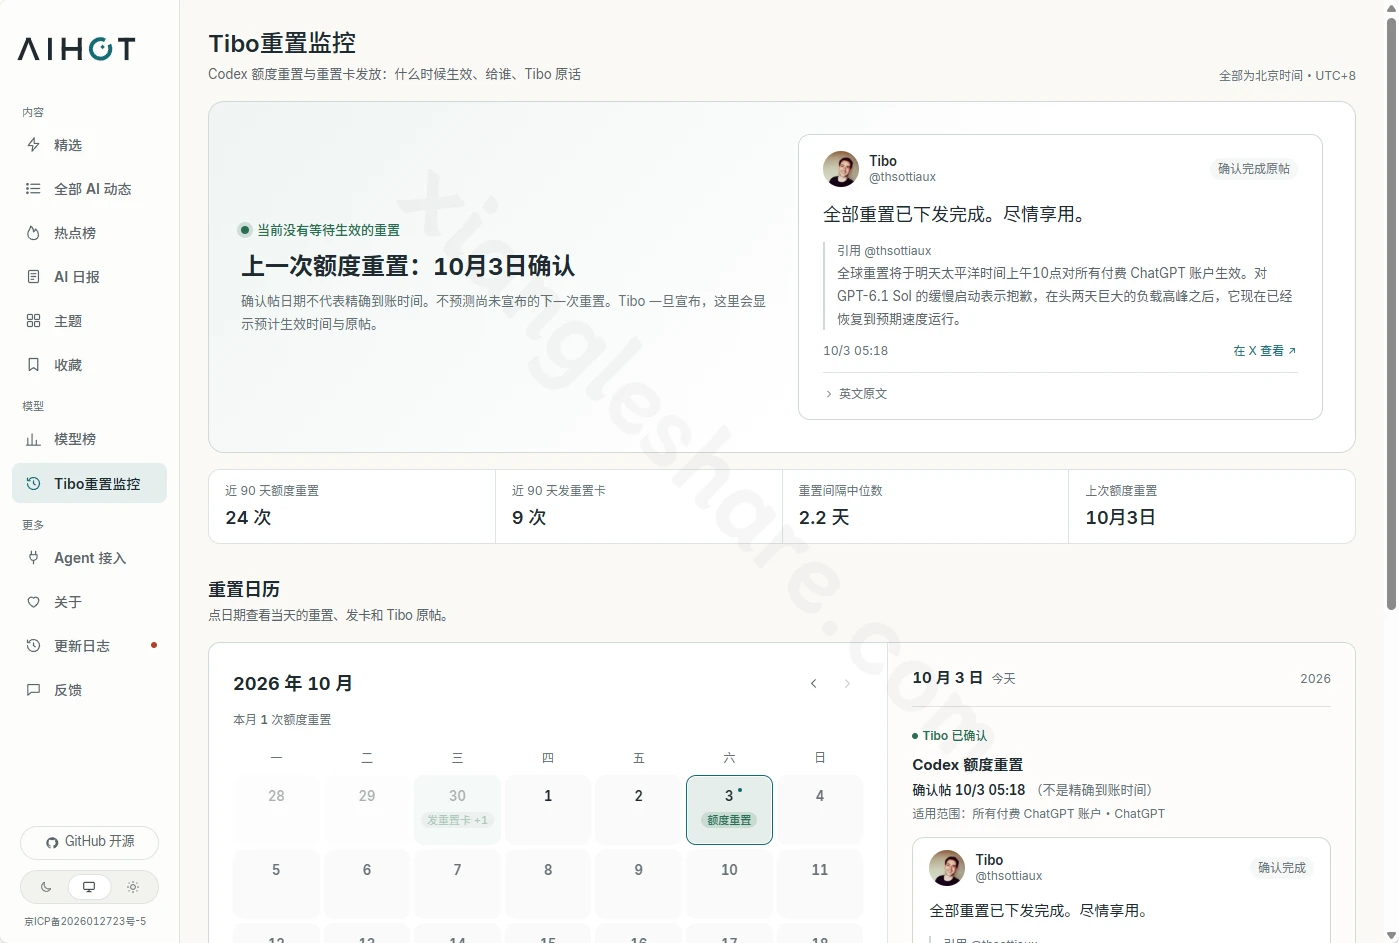Select October 3 in the calendar
Screen dimensions: 1399x943
pyautogui.click(x=729, y=810)
